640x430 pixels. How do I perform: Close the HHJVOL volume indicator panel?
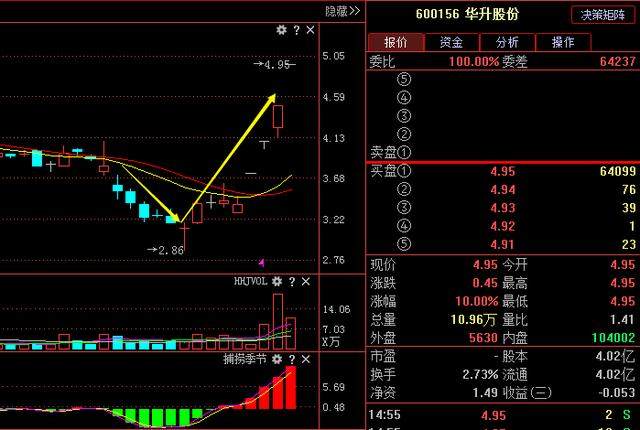pyautogui.click(x=305, y=281)
